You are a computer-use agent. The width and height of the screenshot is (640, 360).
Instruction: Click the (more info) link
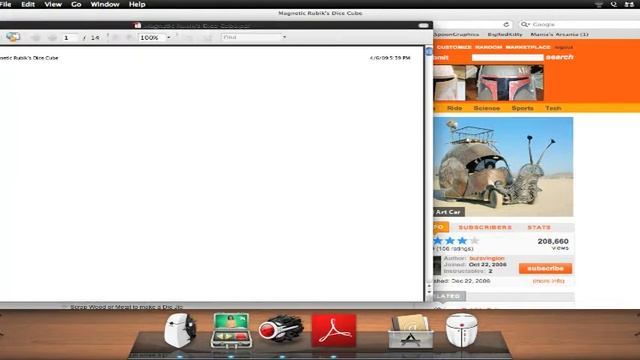549,281
